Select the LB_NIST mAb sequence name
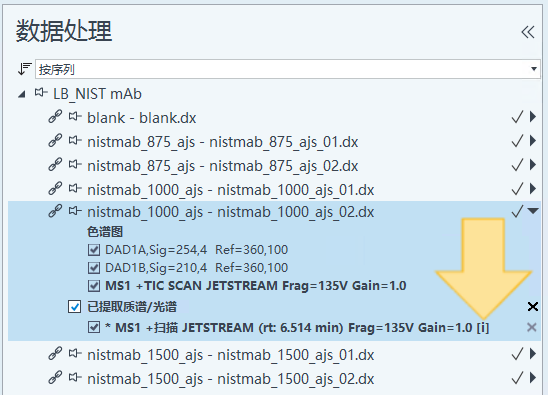 point(97,94)
